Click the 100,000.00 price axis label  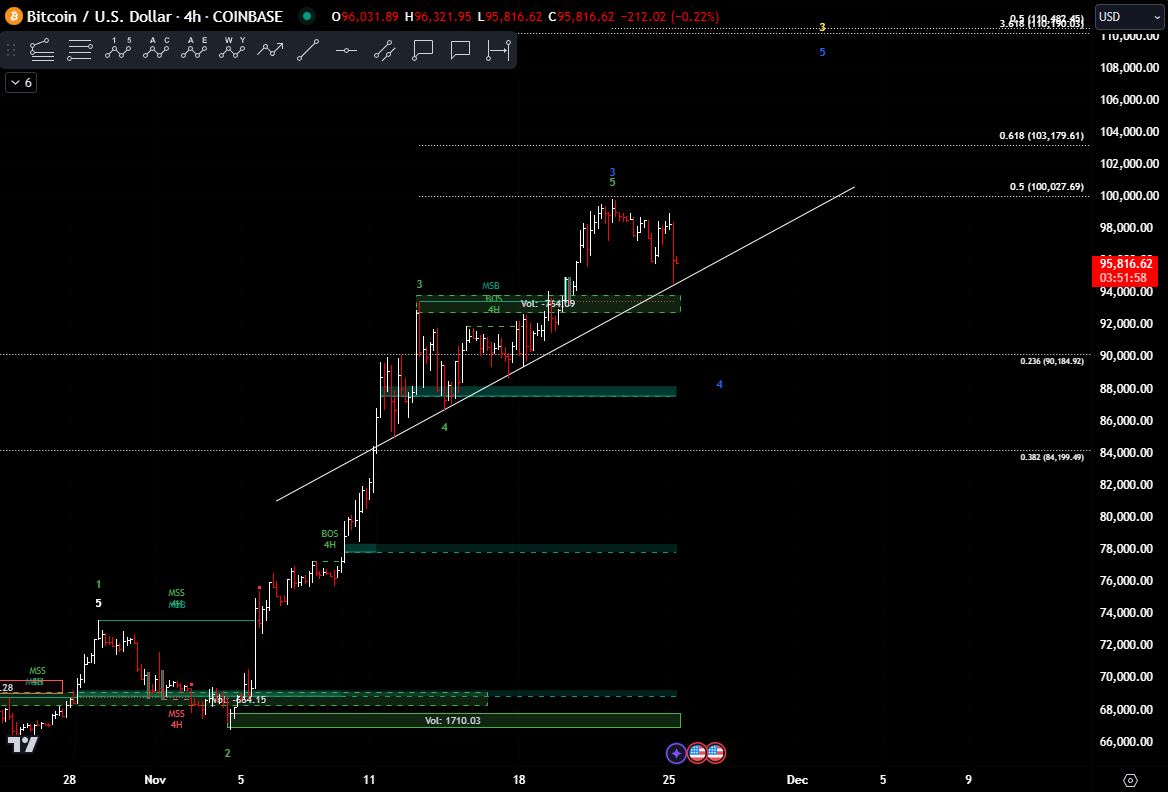pos(1129,196)
